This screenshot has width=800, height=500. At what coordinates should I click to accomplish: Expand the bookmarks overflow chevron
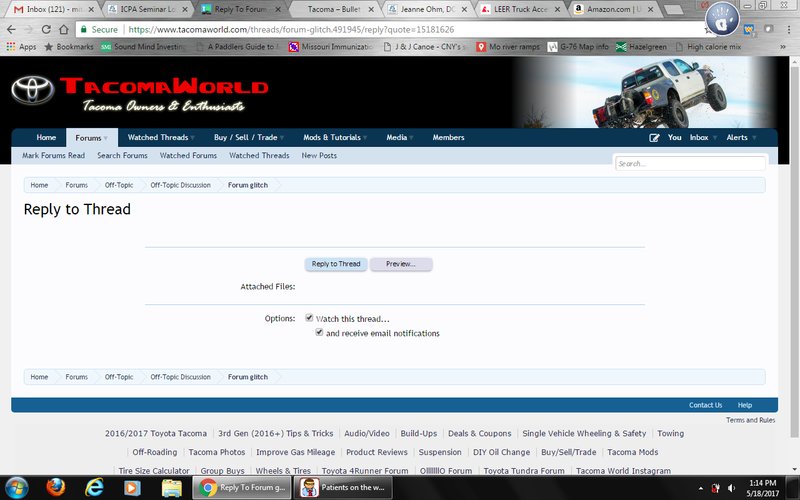tap(783, 47)
